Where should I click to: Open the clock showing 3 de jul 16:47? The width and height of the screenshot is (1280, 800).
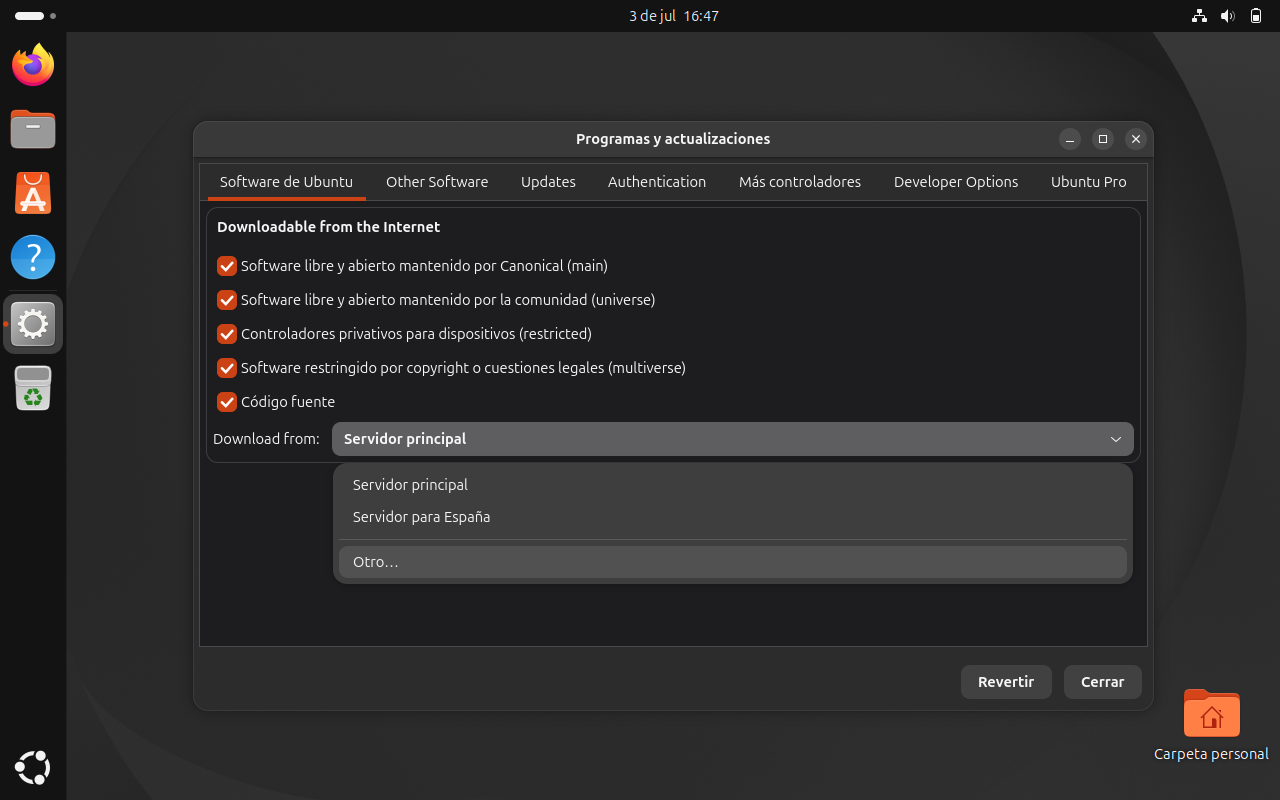tap(674, 16)
